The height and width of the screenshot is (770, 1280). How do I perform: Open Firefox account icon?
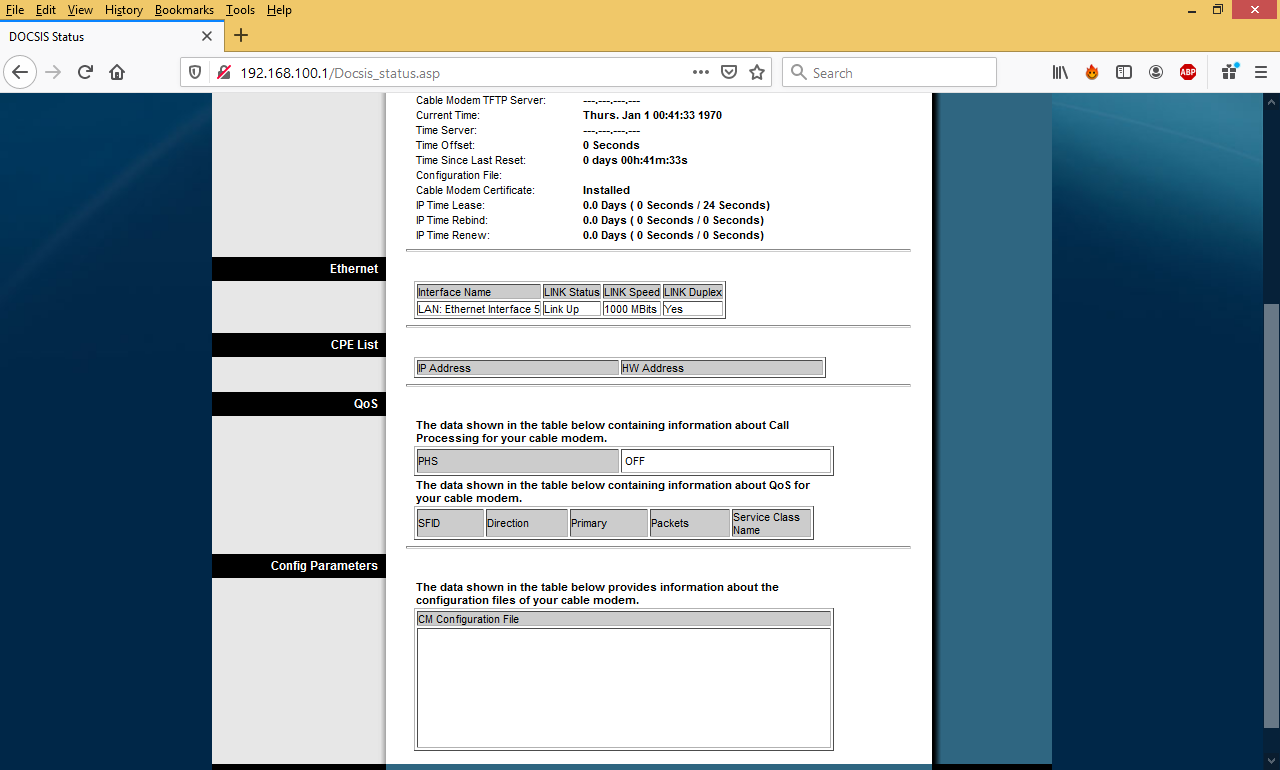click(x=1156, y=72)
